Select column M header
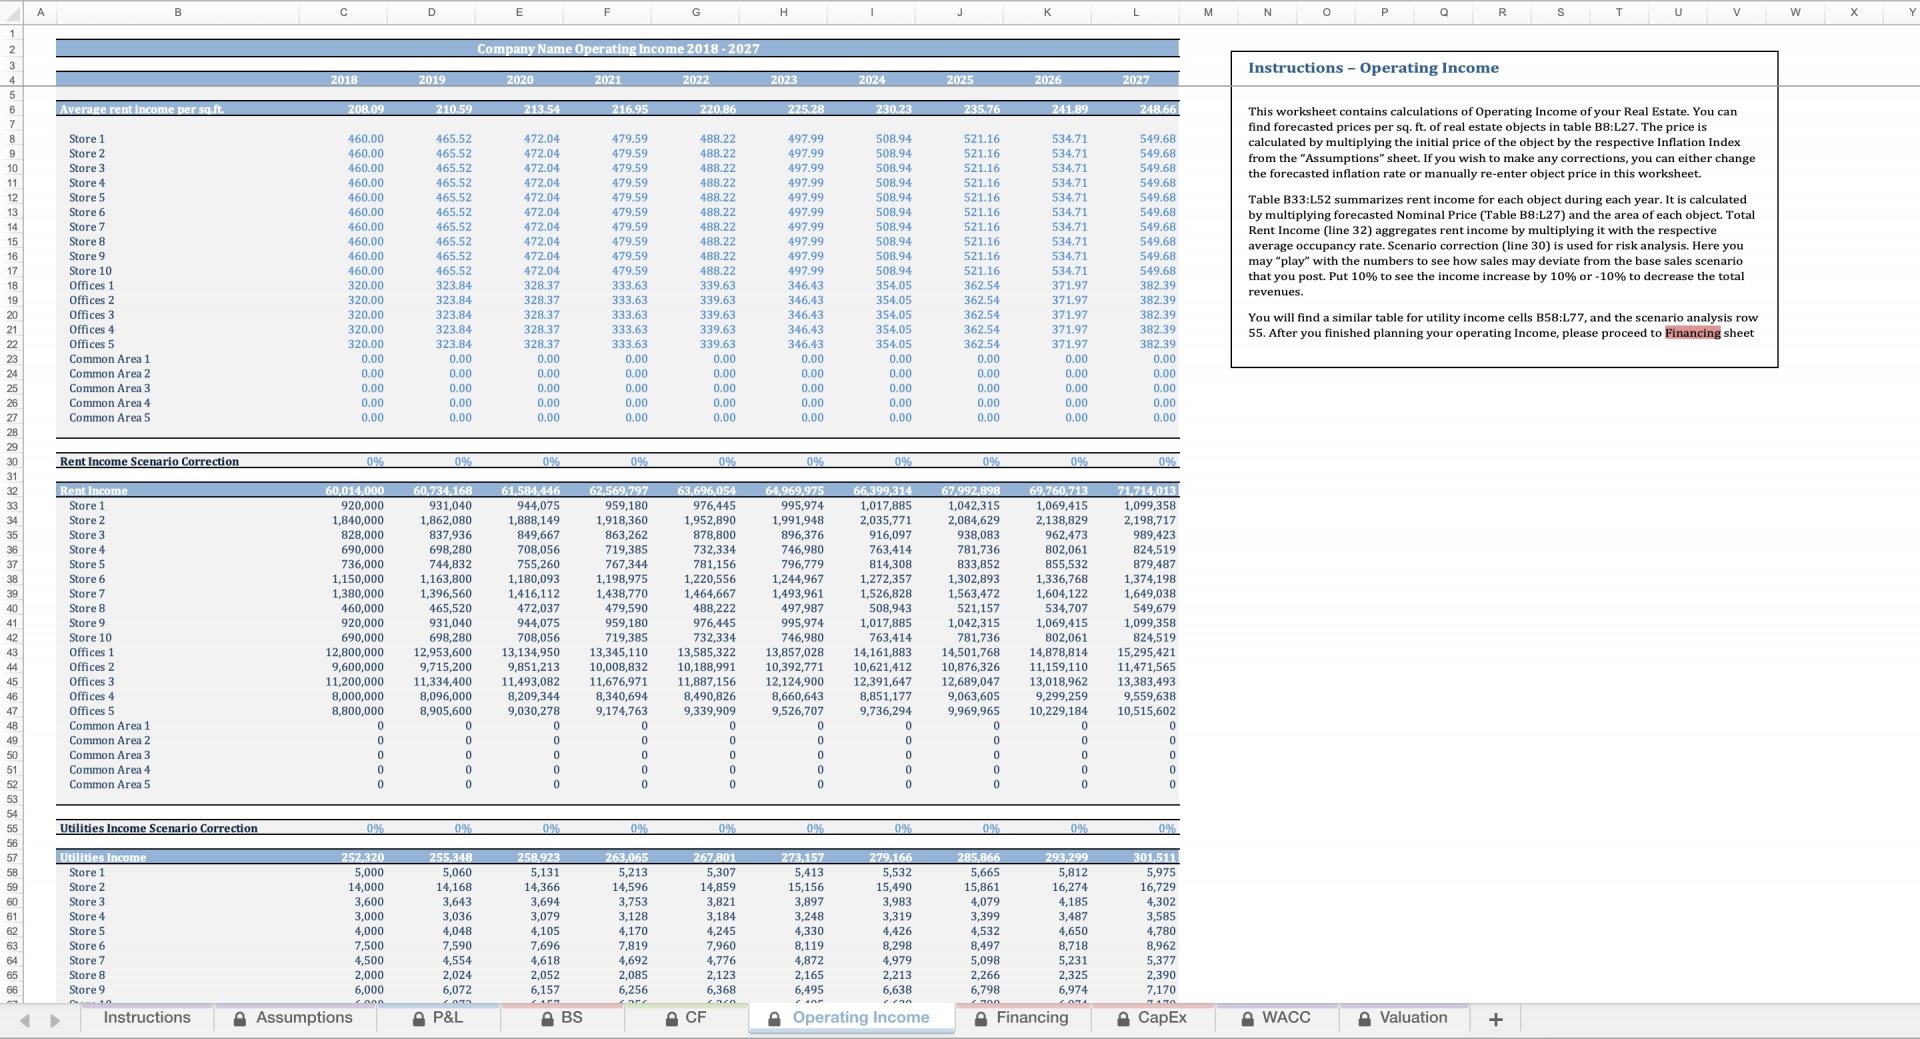 coord(1208,12)
